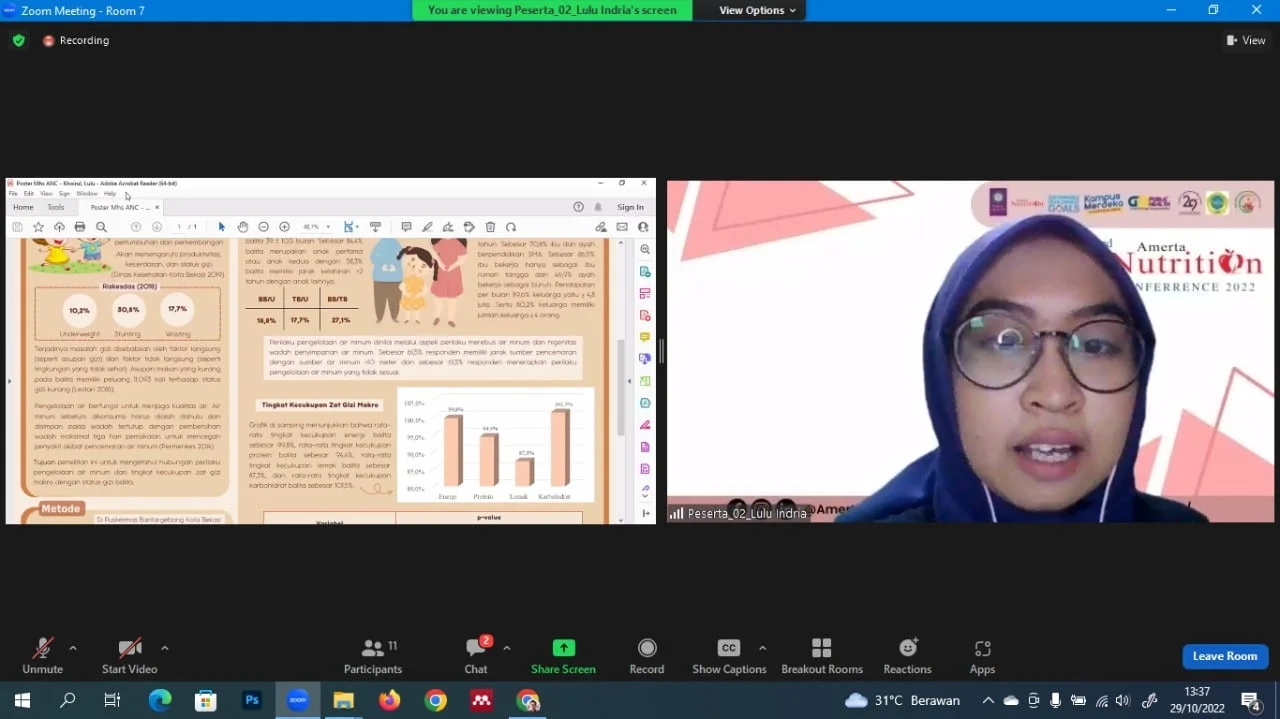The width and height of the screenshot is (1280, 719).
Task: Choose the Selection arrow tool
Action: (x=222, y=227)
